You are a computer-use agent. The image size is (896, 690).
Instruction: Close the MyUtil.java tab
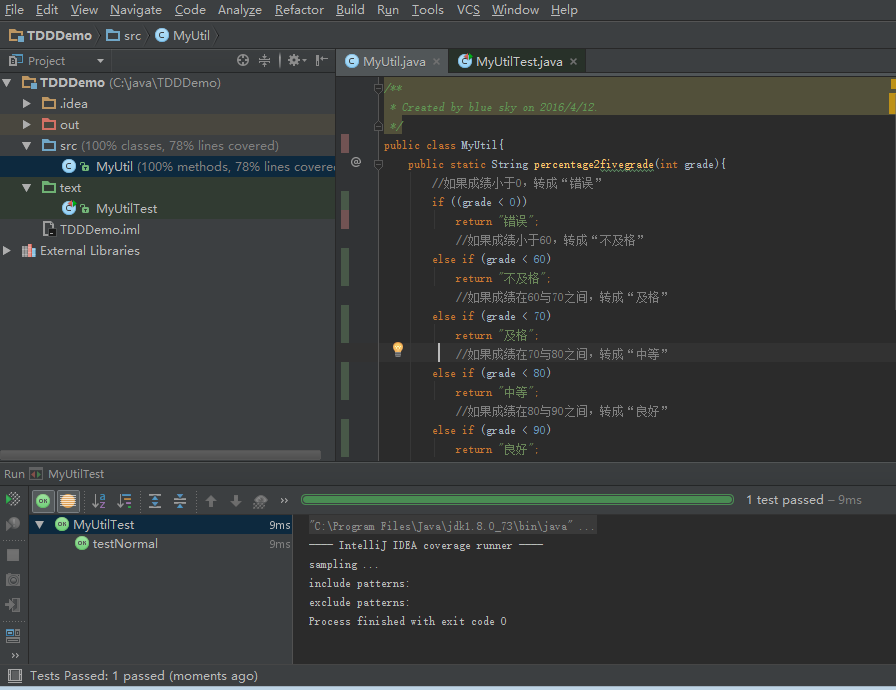(437, 62)
